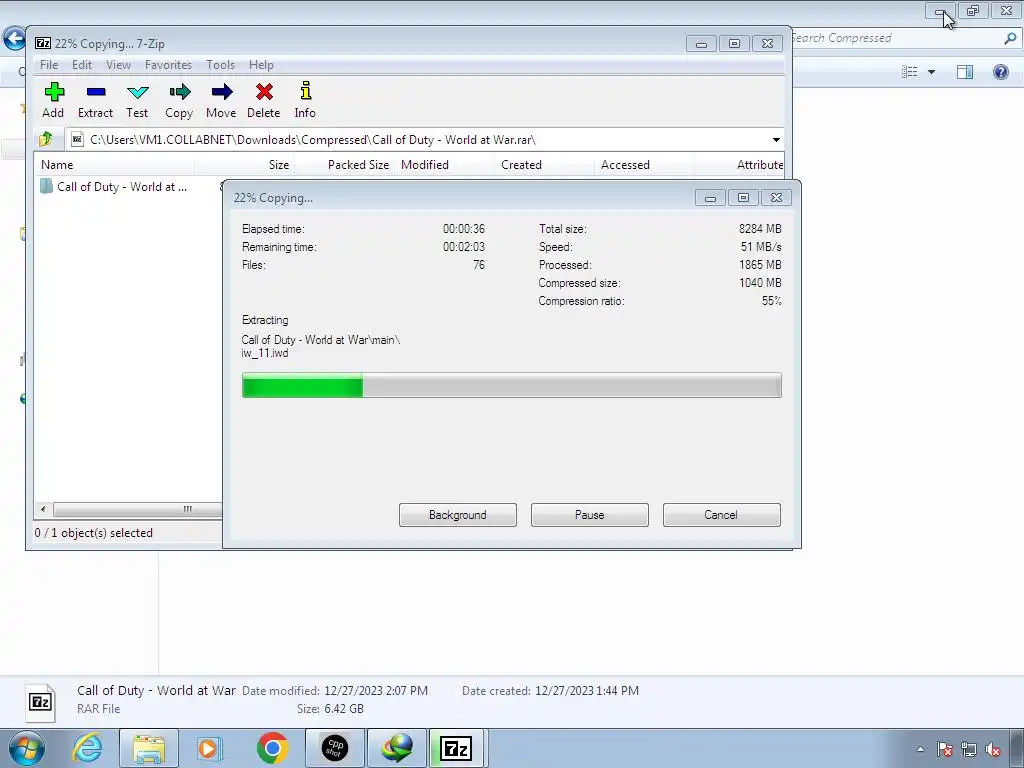The height and width of the screenshot is (768, 1024).
Task: Launch Internet Explorer from taskbar
Action: (x=88, y=748)
